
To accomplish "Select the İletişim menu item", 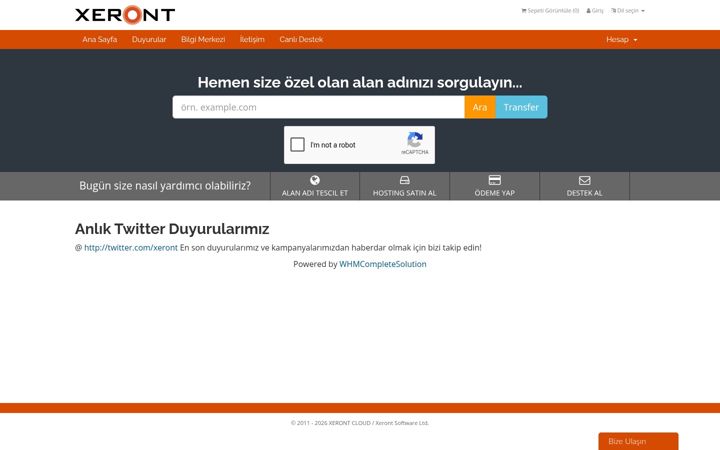I will (x=252, y=39).
